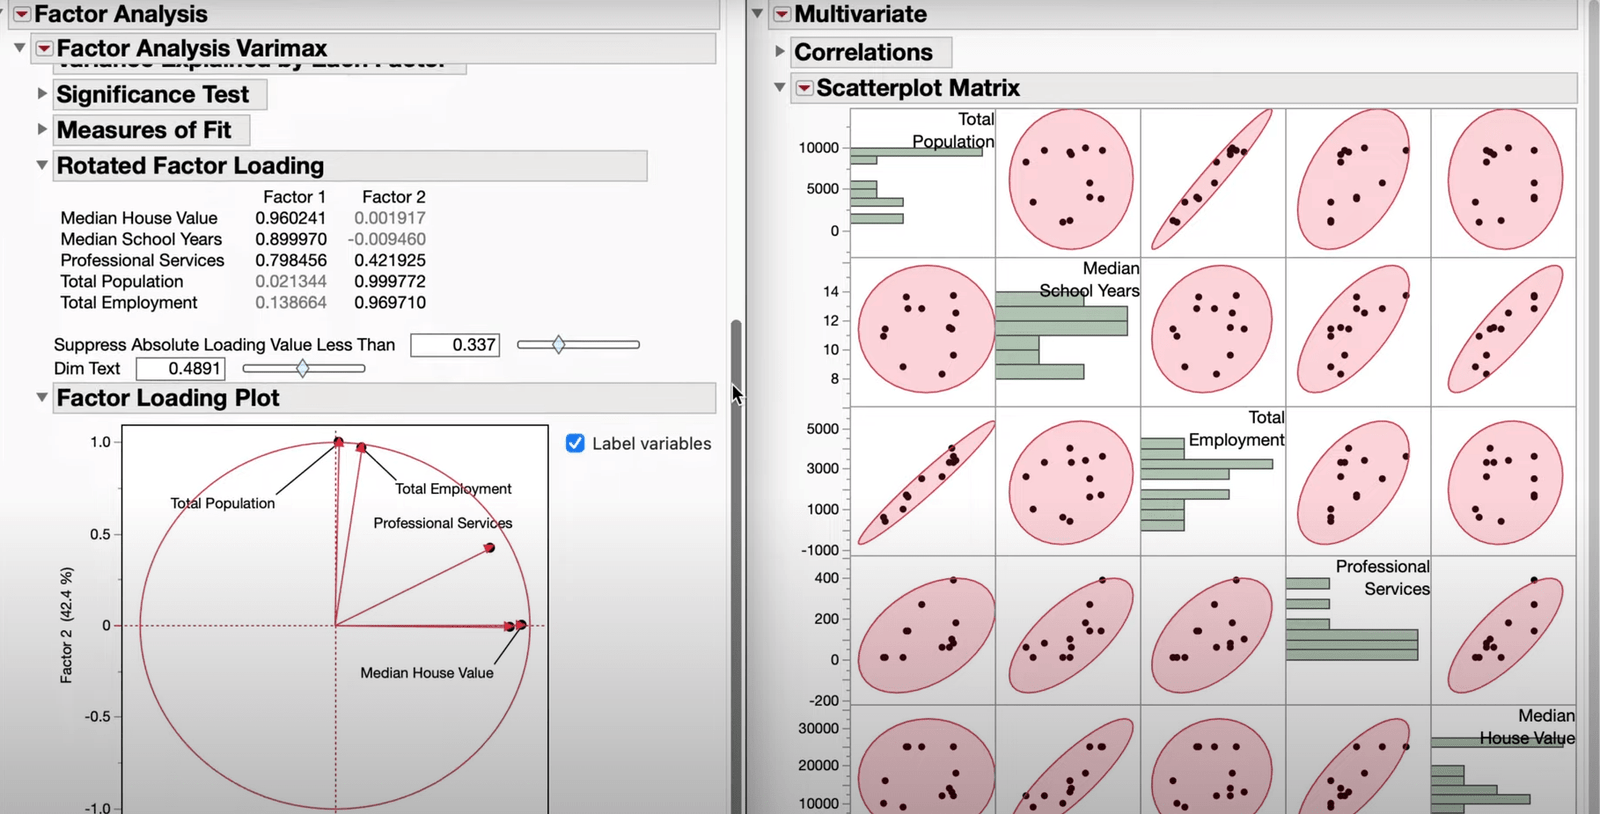Screen dimensions: 1600x814
Task: Open the Factor Analysis red triangle menu
Action: (x=22, y=14)
